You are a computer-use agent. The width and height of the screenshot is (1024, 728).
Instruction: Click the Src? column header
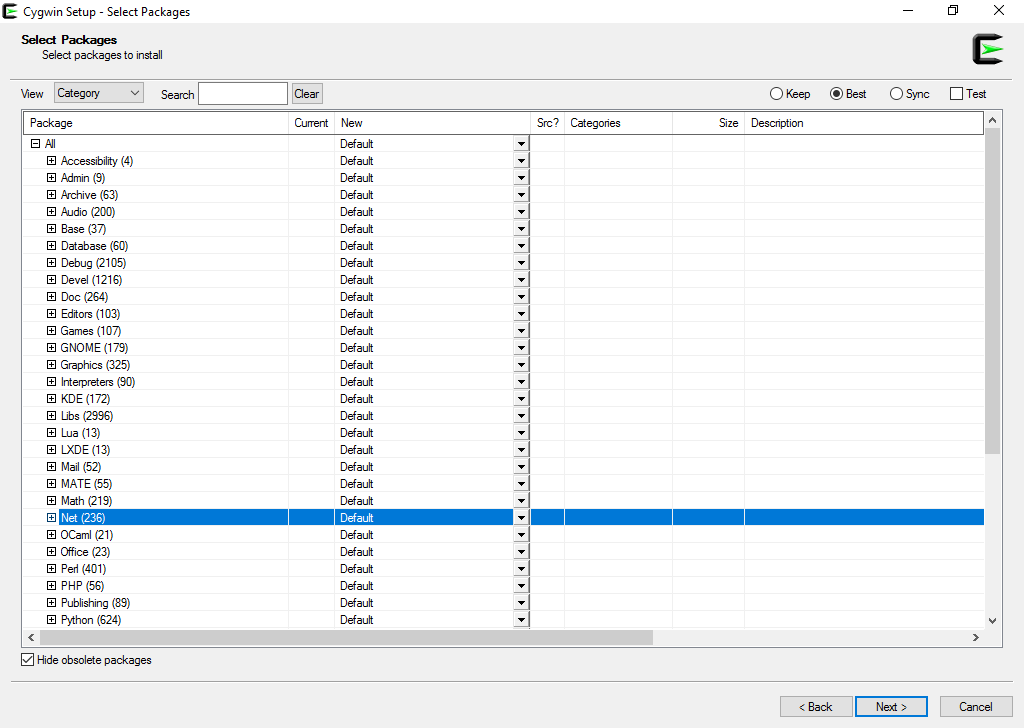tap(548, 123)
